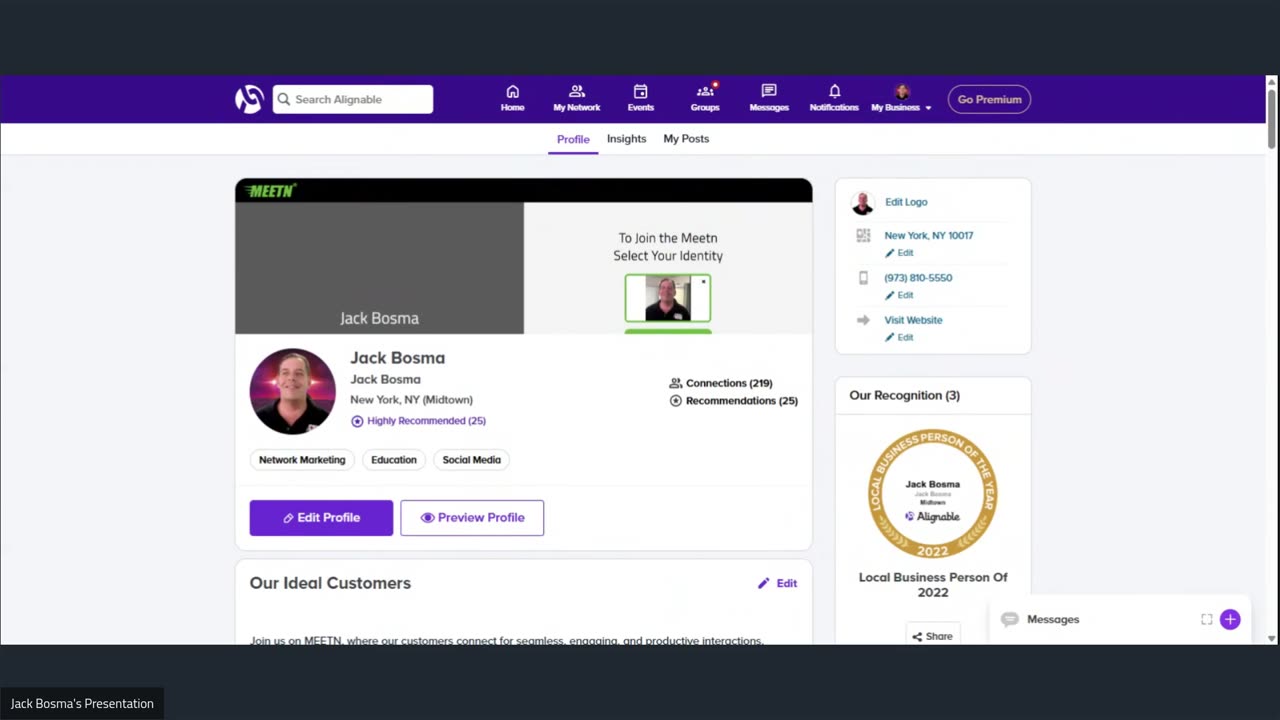The image size is (1280, 720).
Task: Click Local Business Person 2022 badge
Action: (x=933, y=493)
